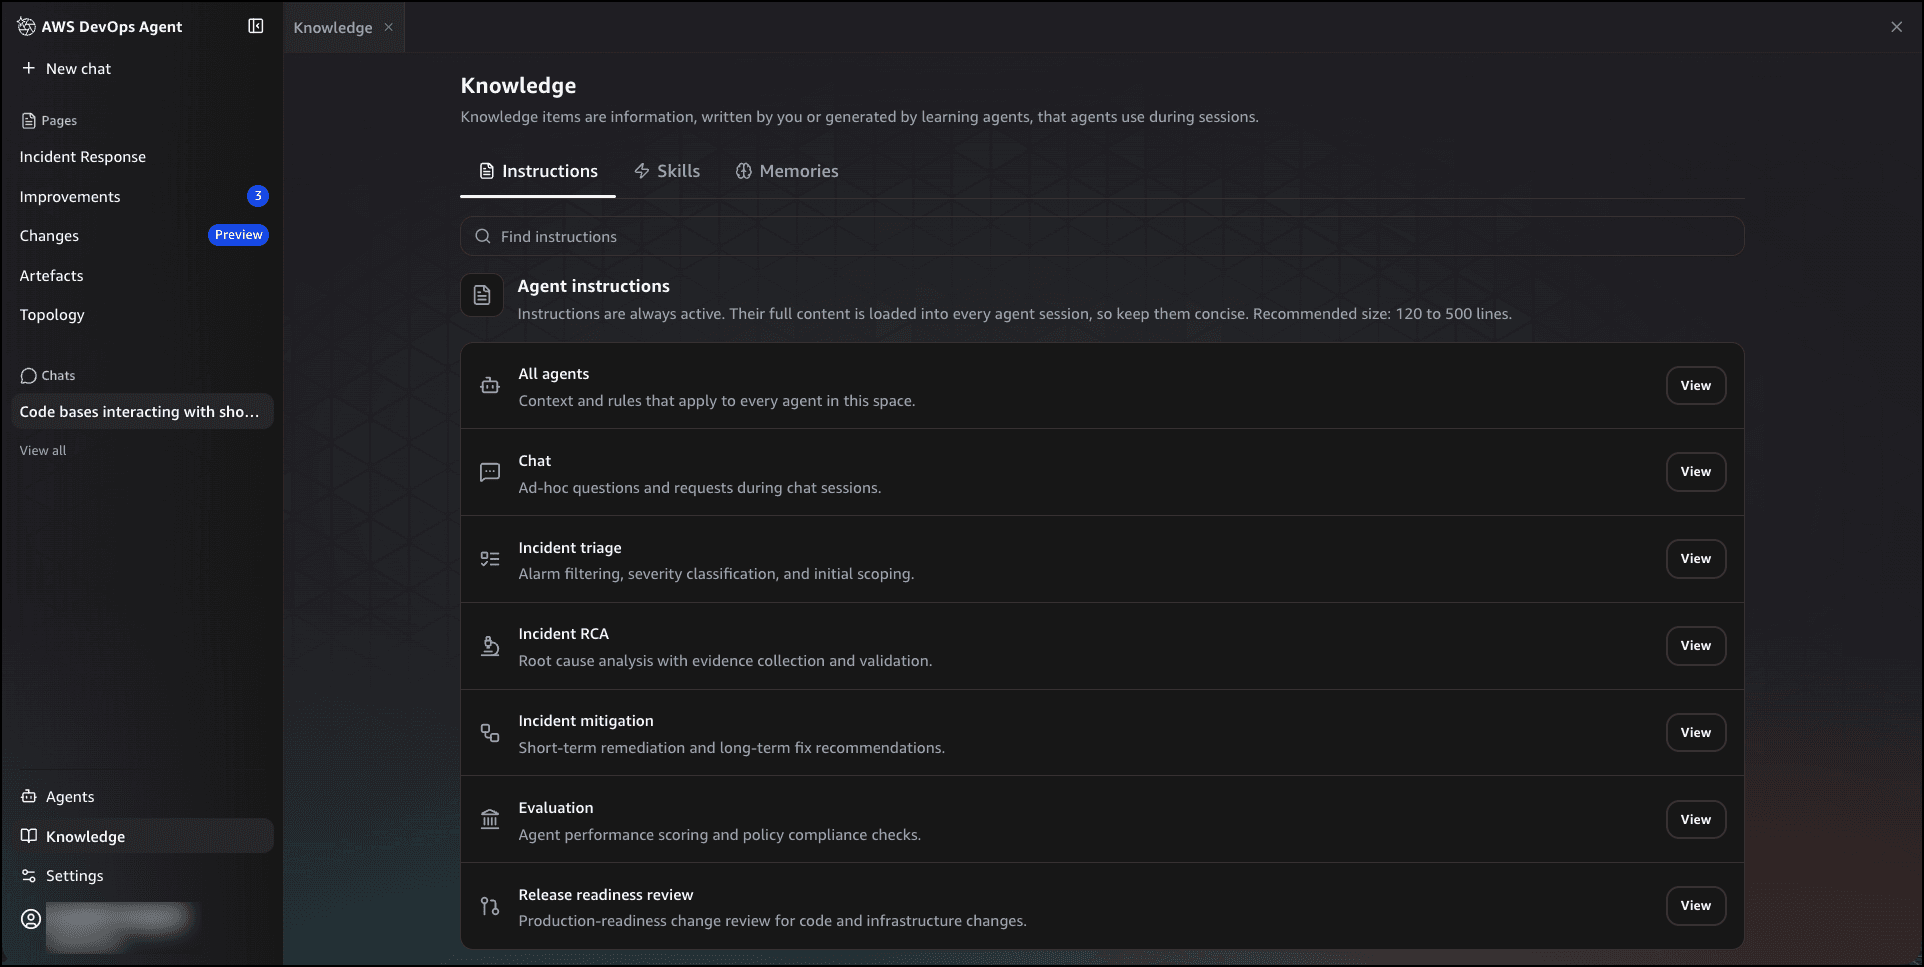Open Incident Response page
Screen dimensions: 1924x967
83,157
